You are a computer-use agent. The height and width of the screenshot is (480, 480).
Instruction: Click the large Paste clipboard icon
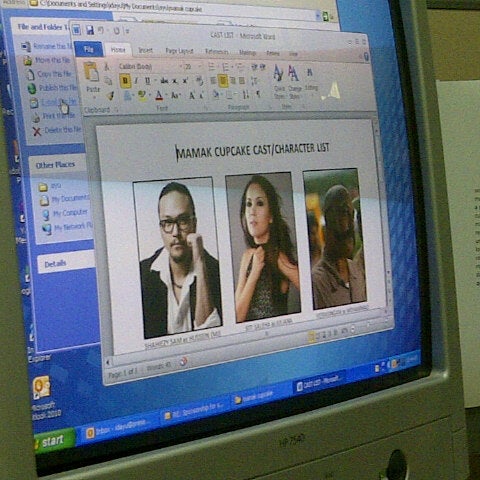91,71
